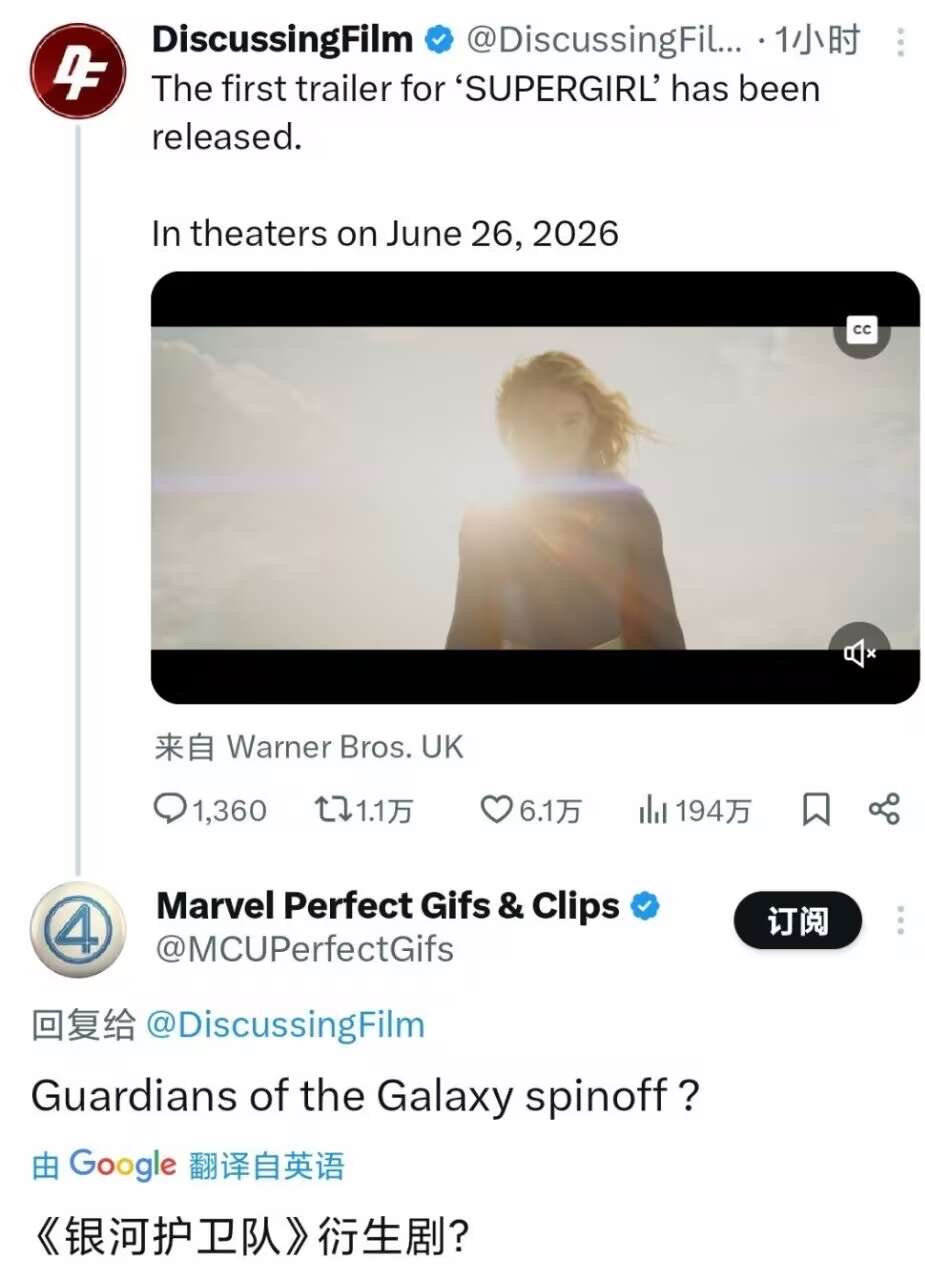Viewport: 925px width, 1280px height.
Task: Open the @DiscussingFilm reply mention link
Action: (x=285, y=1024)
